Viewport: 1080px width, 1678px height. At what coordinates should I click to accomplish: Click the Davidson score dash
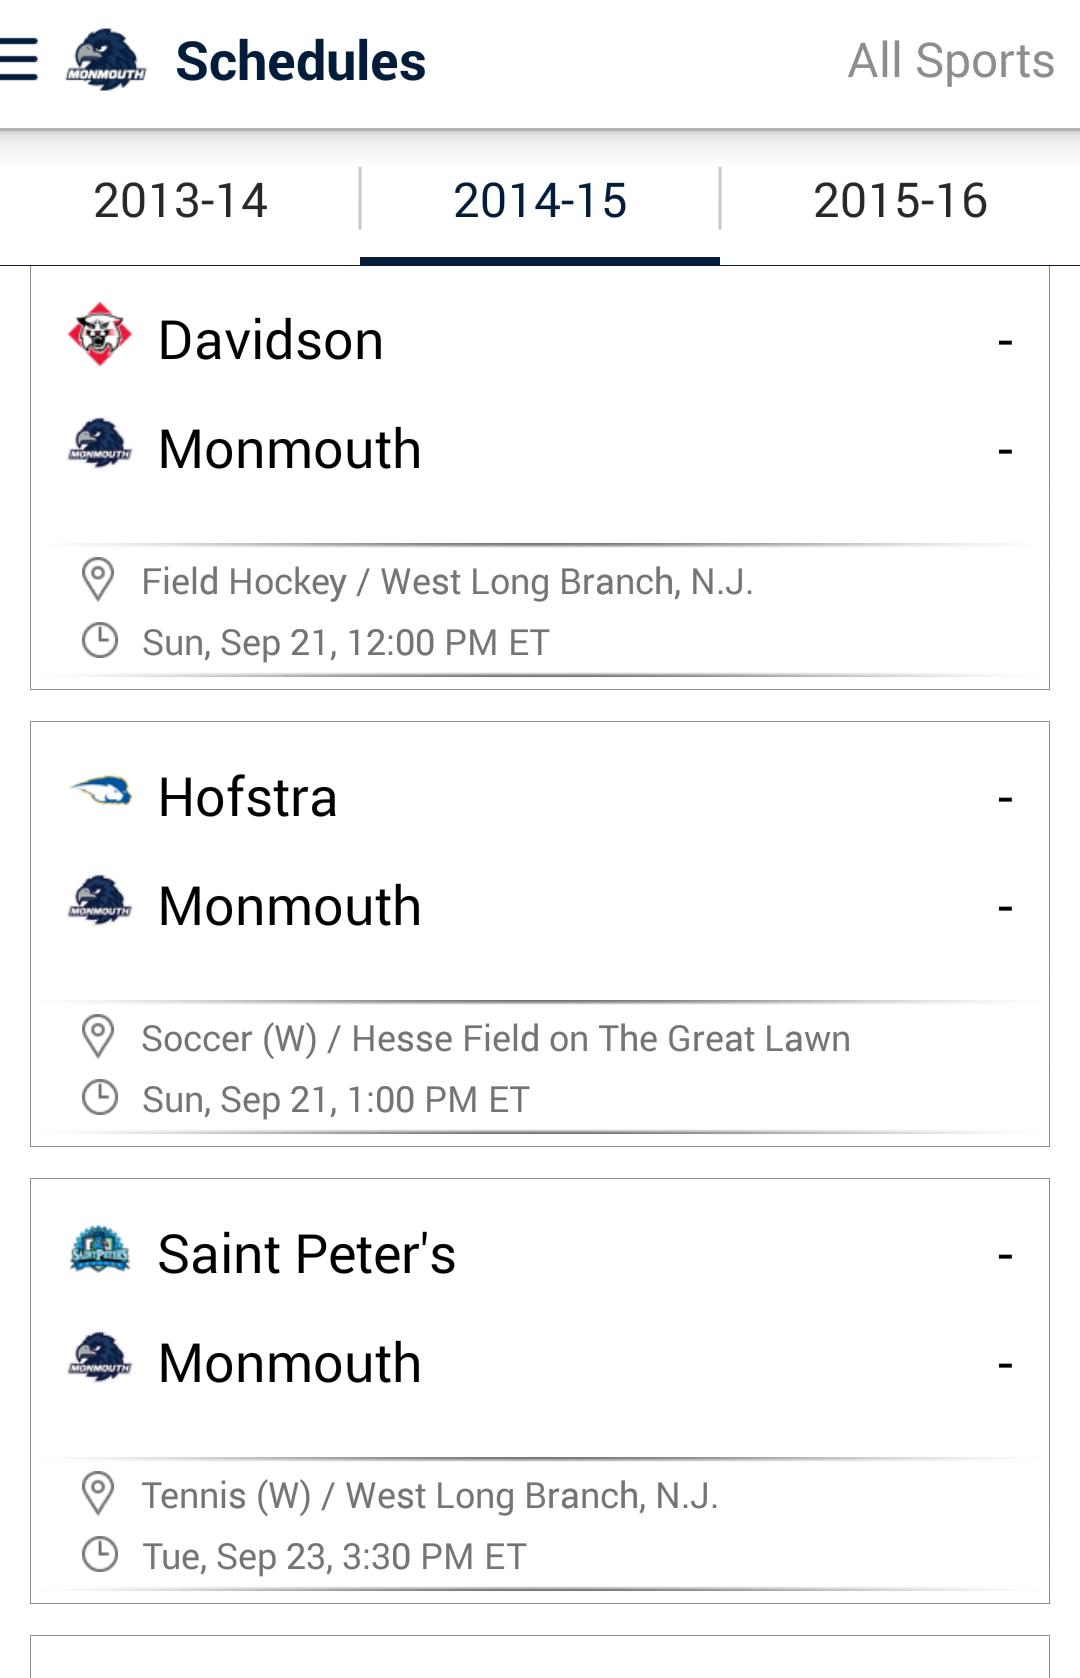[1006, 340]
